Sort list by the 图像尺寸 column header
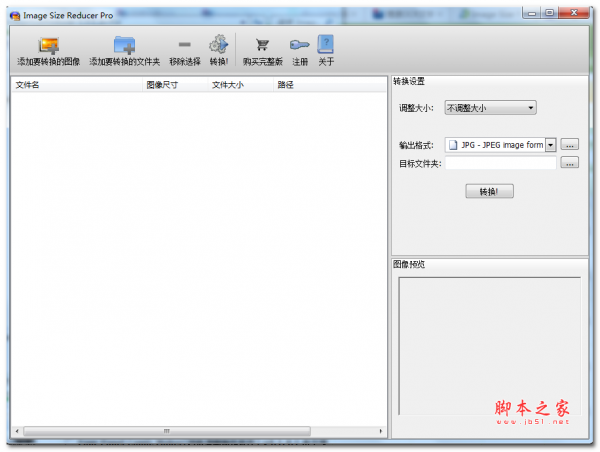 (175, 85)
